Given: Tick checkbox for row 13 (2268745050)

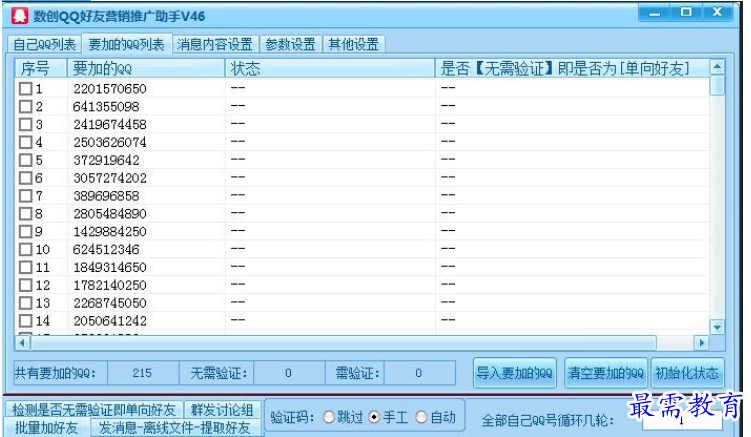Looking at the screenshot, I should point(25,303).
